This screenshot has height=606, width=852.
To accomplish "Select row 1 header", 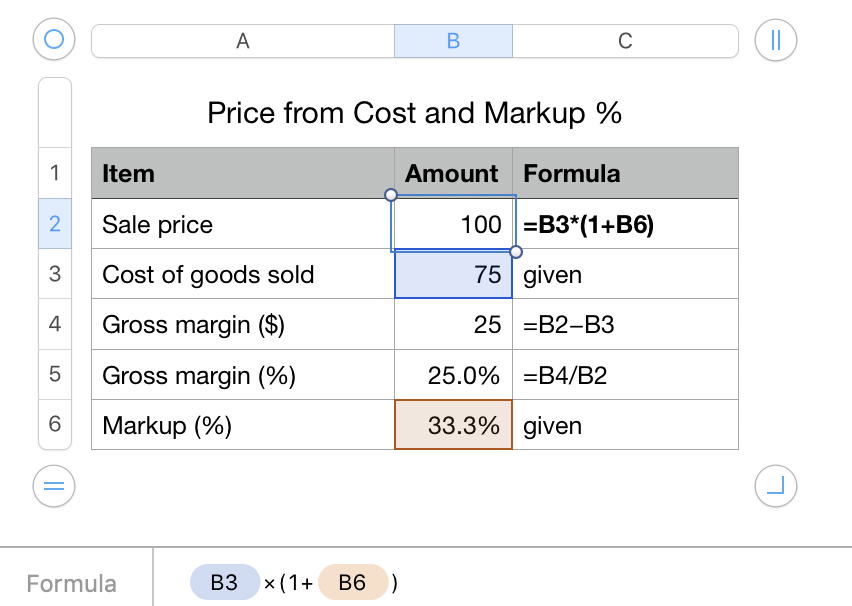I will click(55, 173).
